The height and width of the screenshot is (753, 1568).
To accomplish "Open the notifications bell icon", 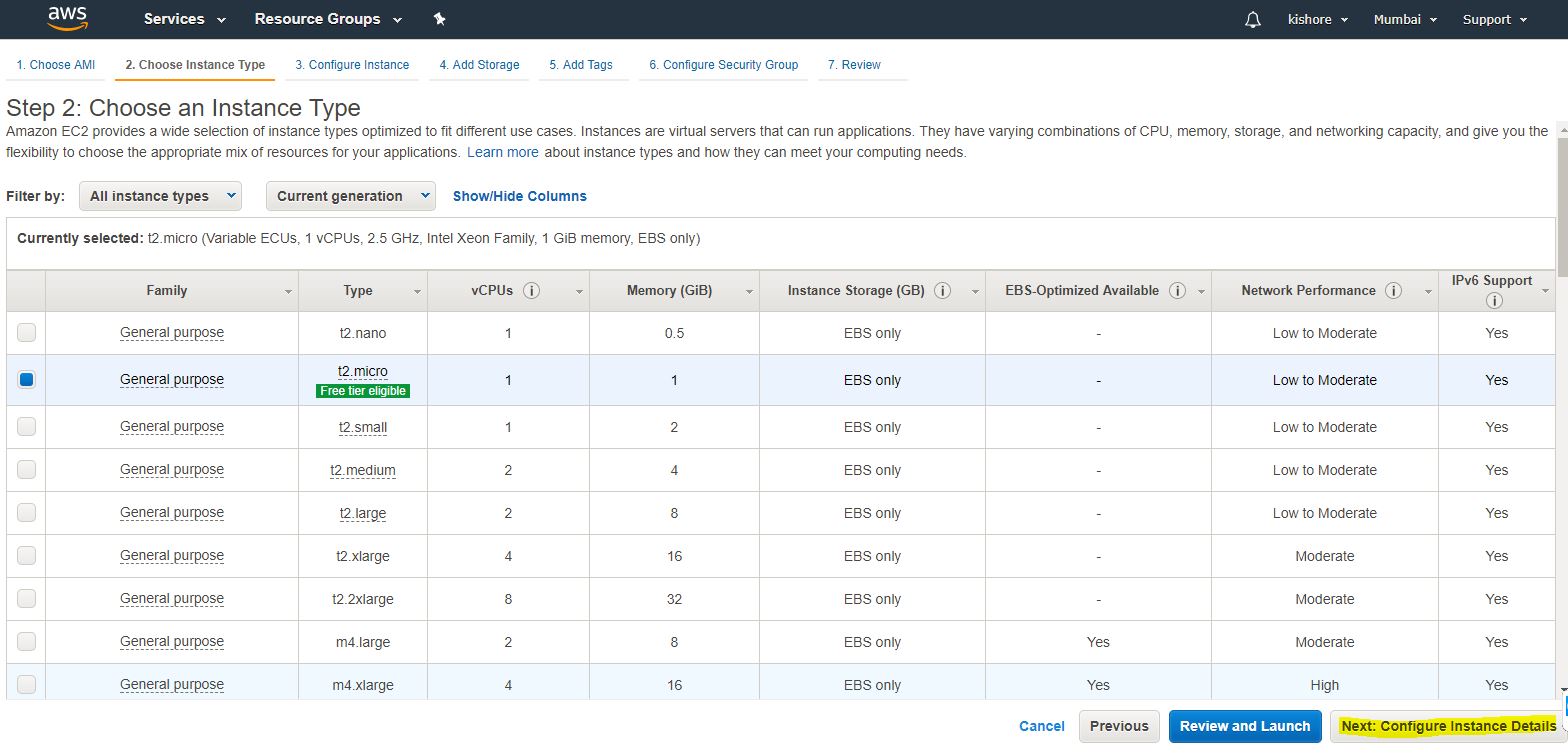I will [x=1252, y=19].
